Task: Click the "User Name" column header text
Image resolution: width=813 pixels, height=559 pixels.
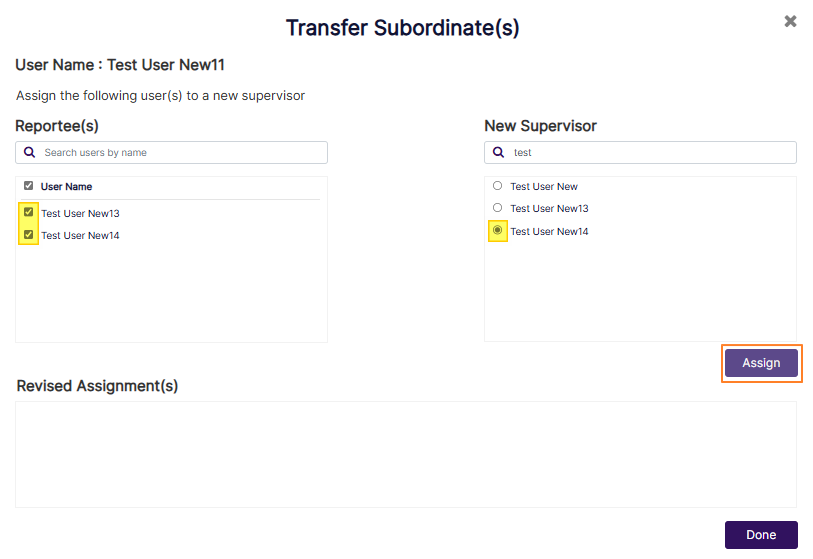Action: [x=67, y=187]
